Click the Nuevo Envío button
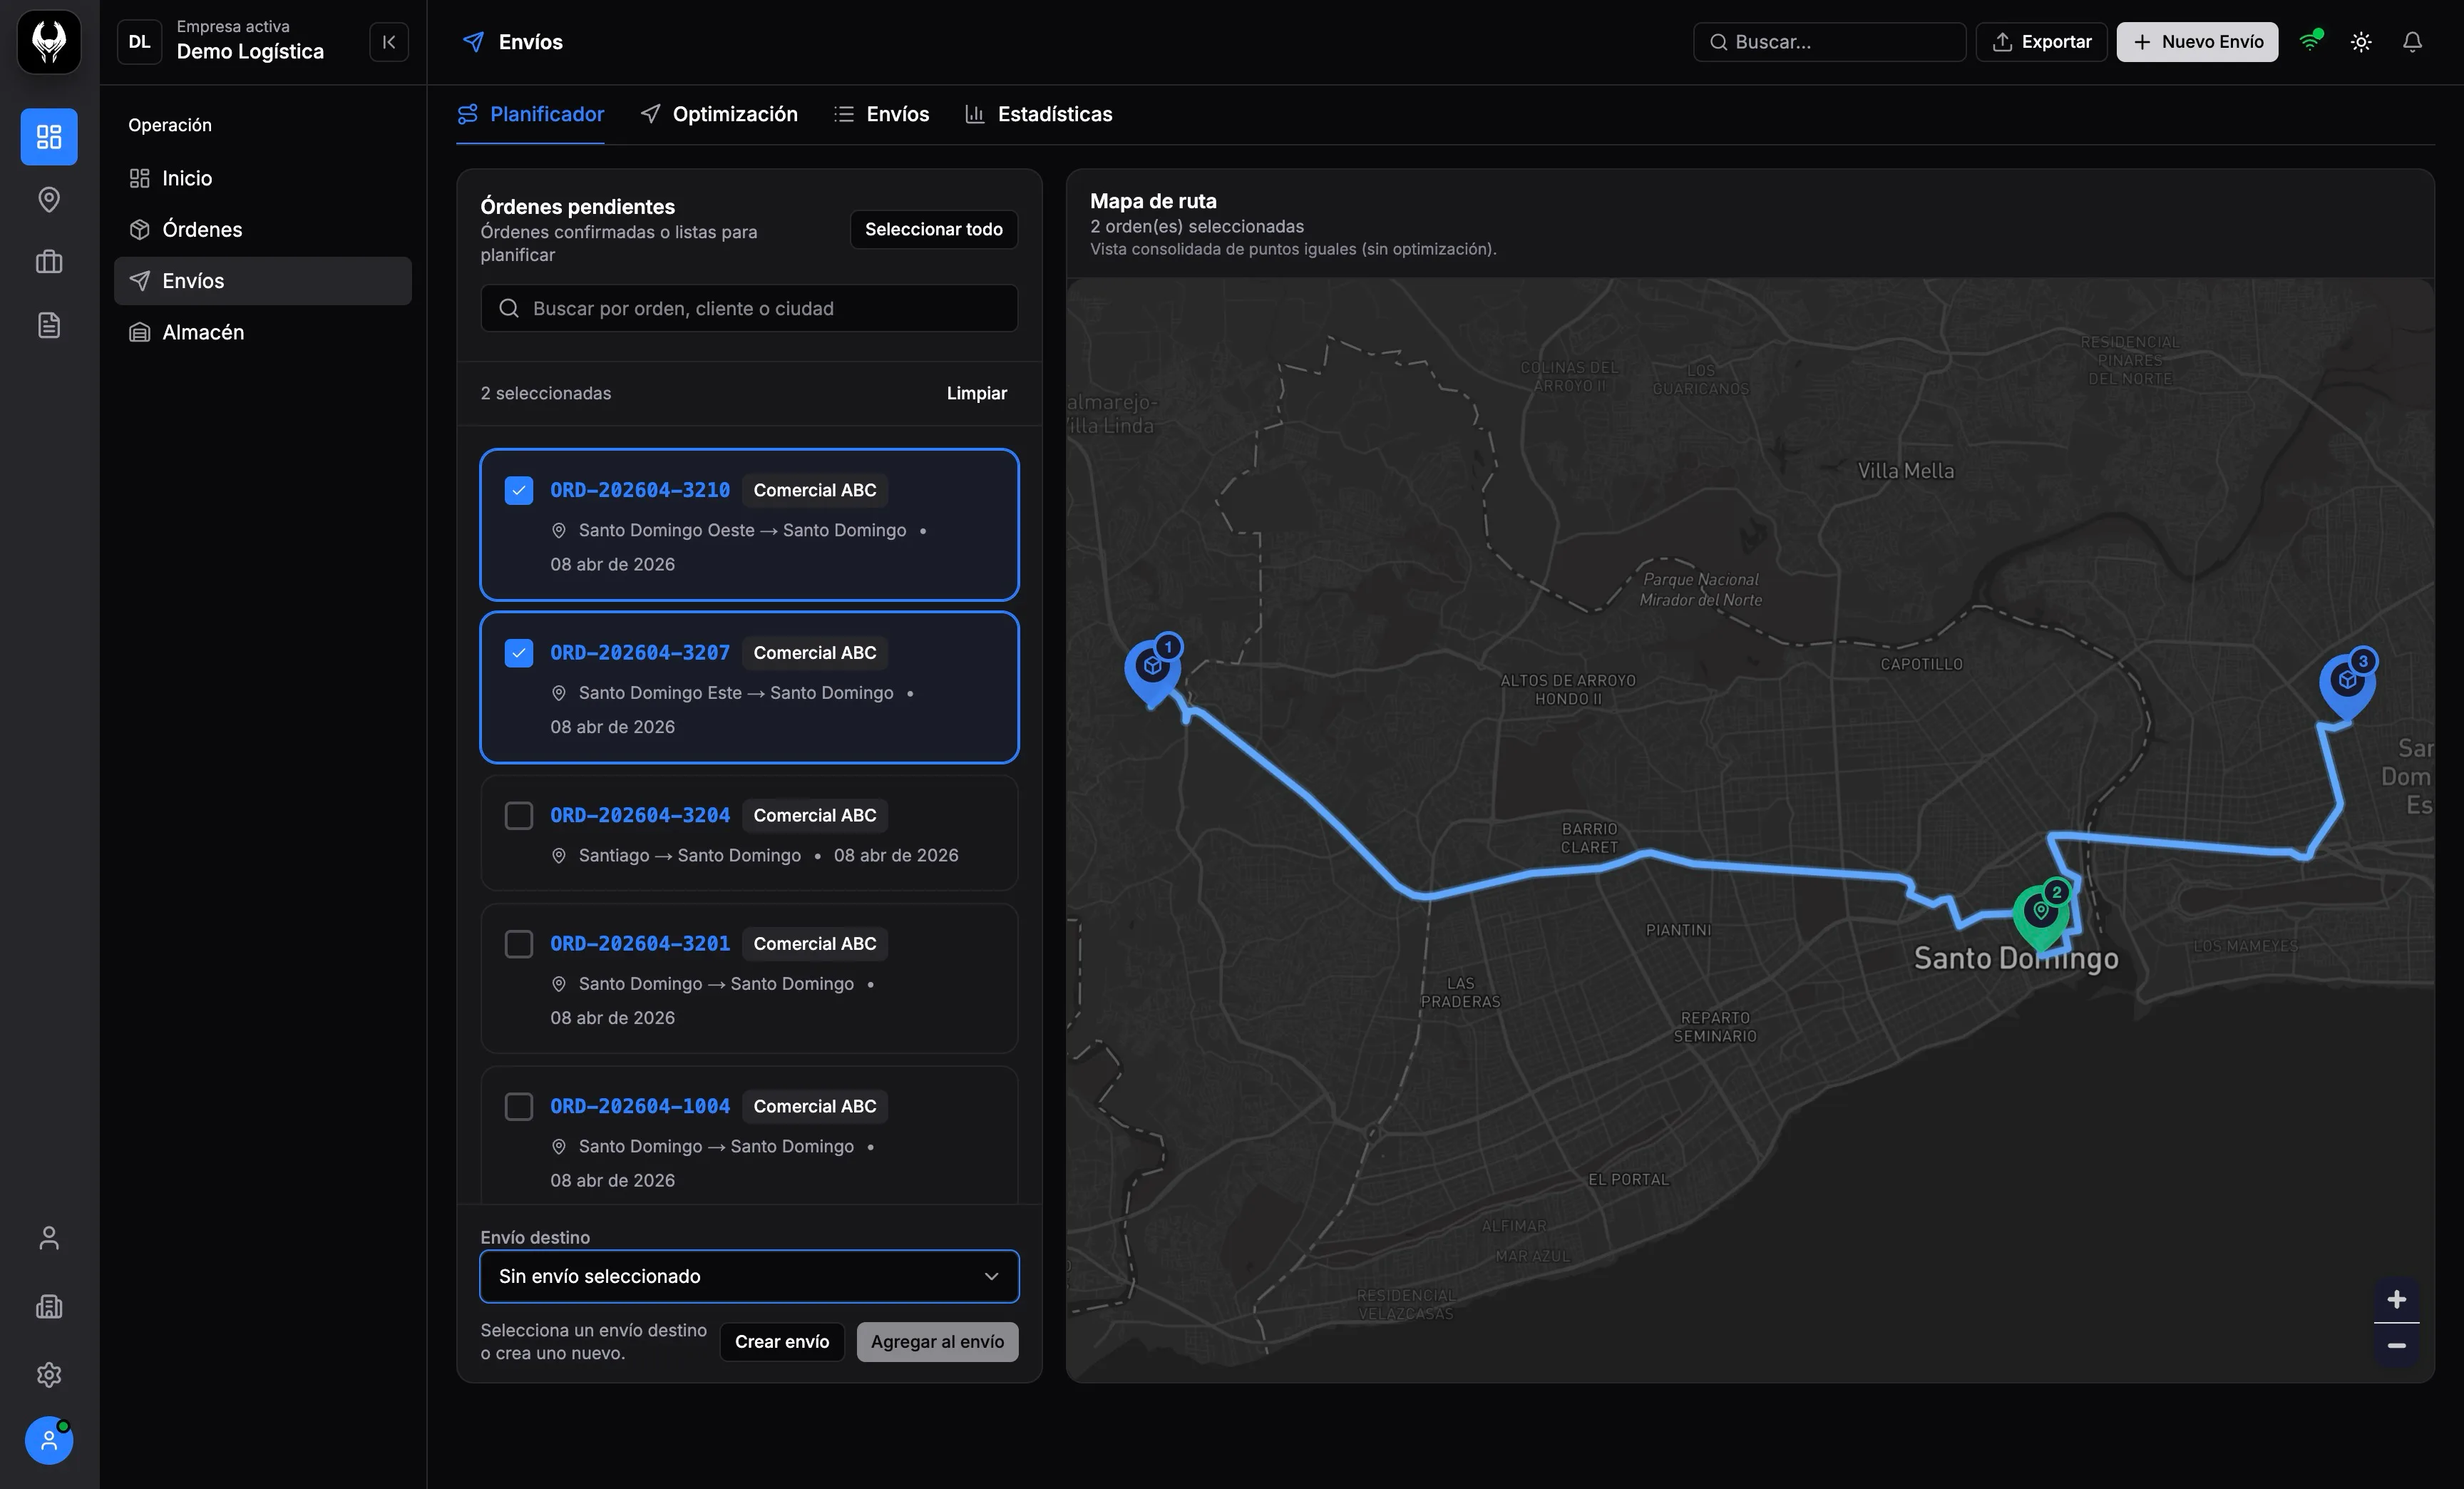 (2197, 42)
